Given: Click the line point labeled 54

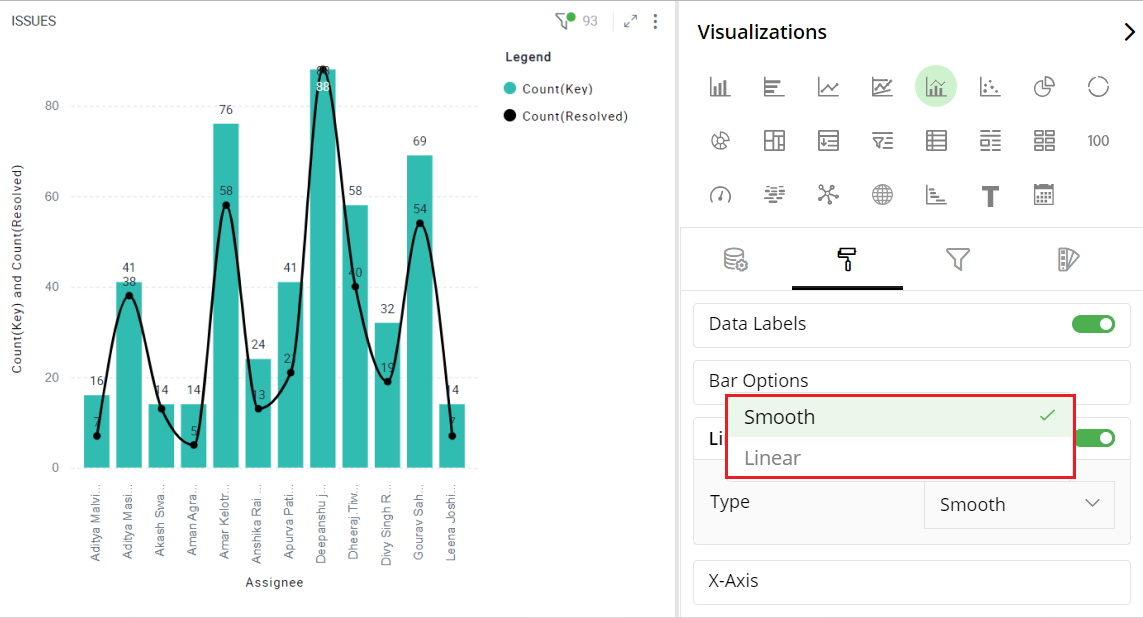Looking at the screenshot, I should (x=420, y=223).
